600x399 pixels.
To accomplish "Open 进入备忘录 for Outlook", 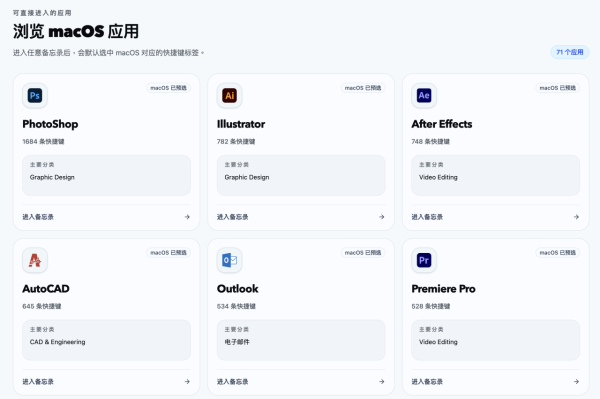I will click(233, 381).
